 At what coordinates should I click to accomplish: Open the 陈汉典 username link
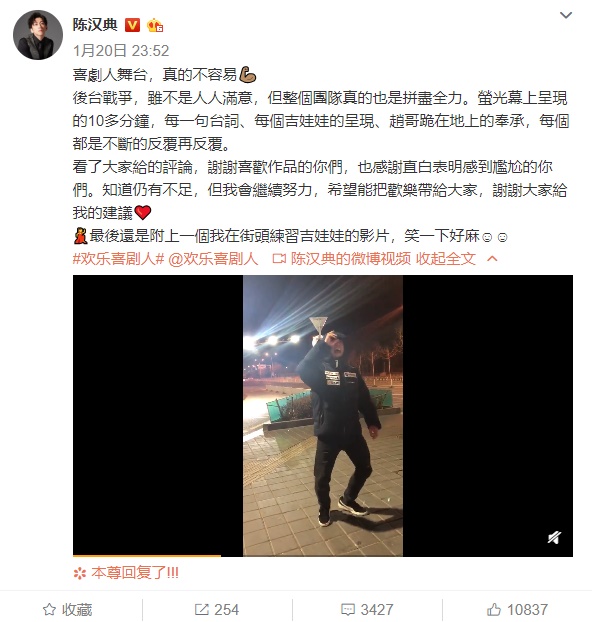[x=95, y=25]
